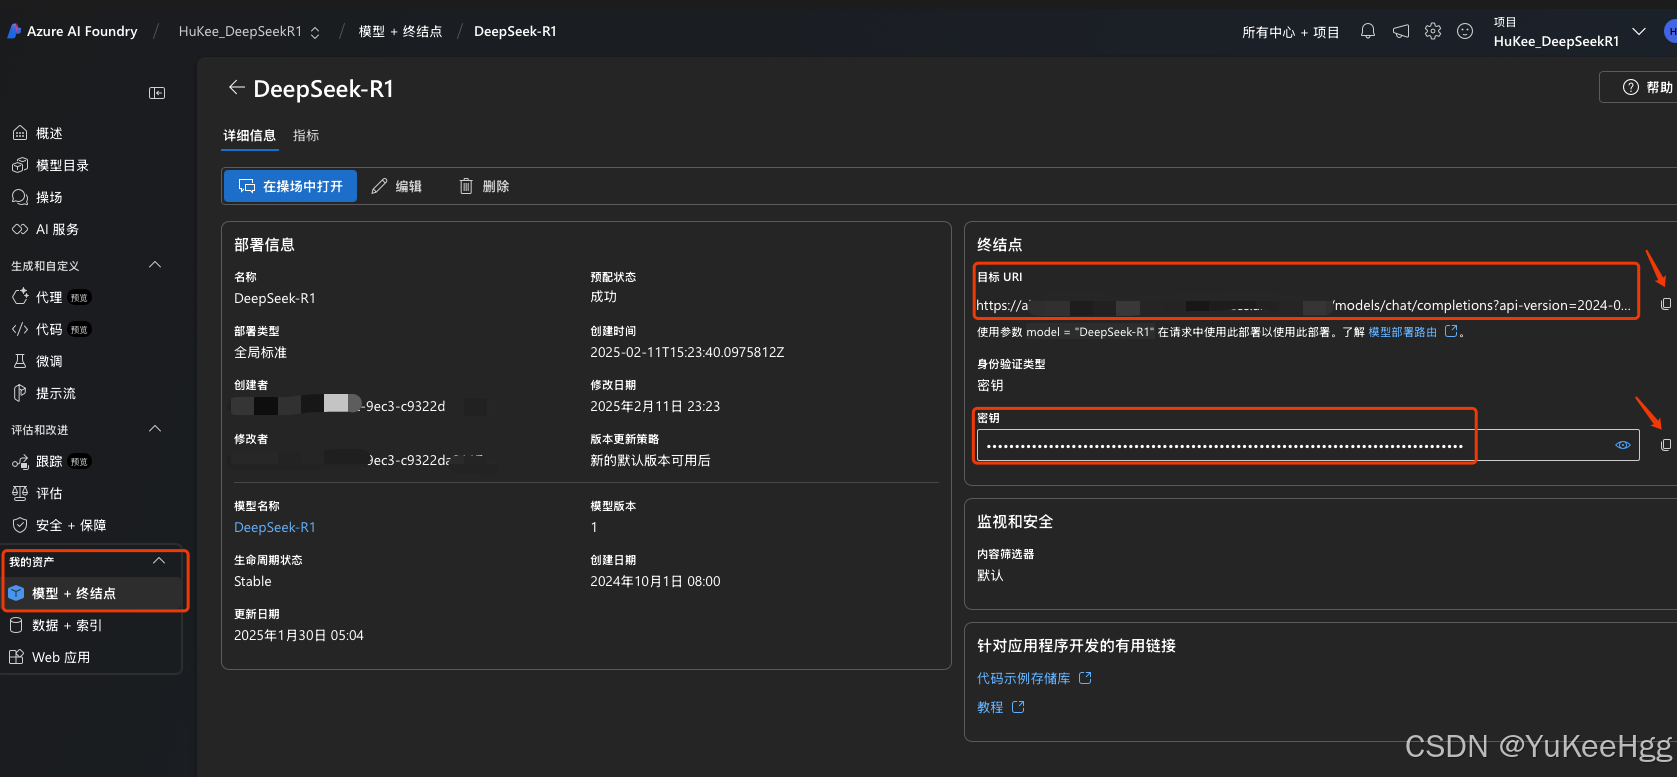Click the 新的默认版本可用后 policy value
Screen dimensions: 1677x777
click(x=650, y=460)
